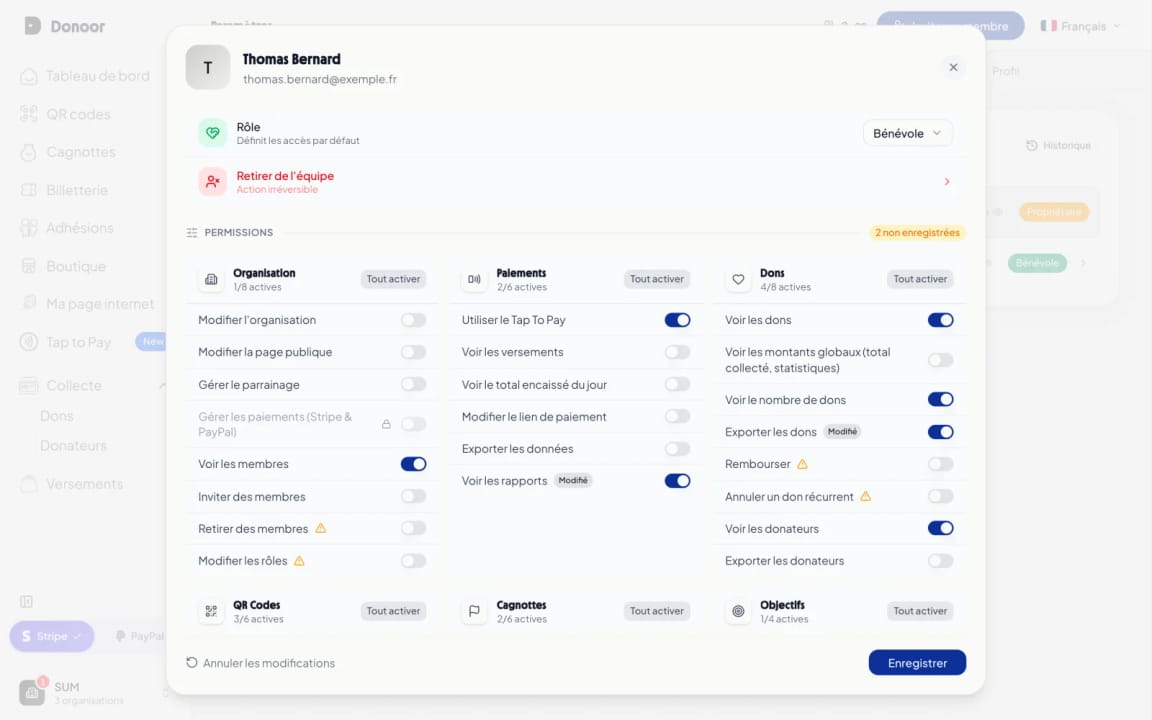Click warning icon beside Modifier les rôles
This screenshot has height=720, width=1152.
point(299,561)
